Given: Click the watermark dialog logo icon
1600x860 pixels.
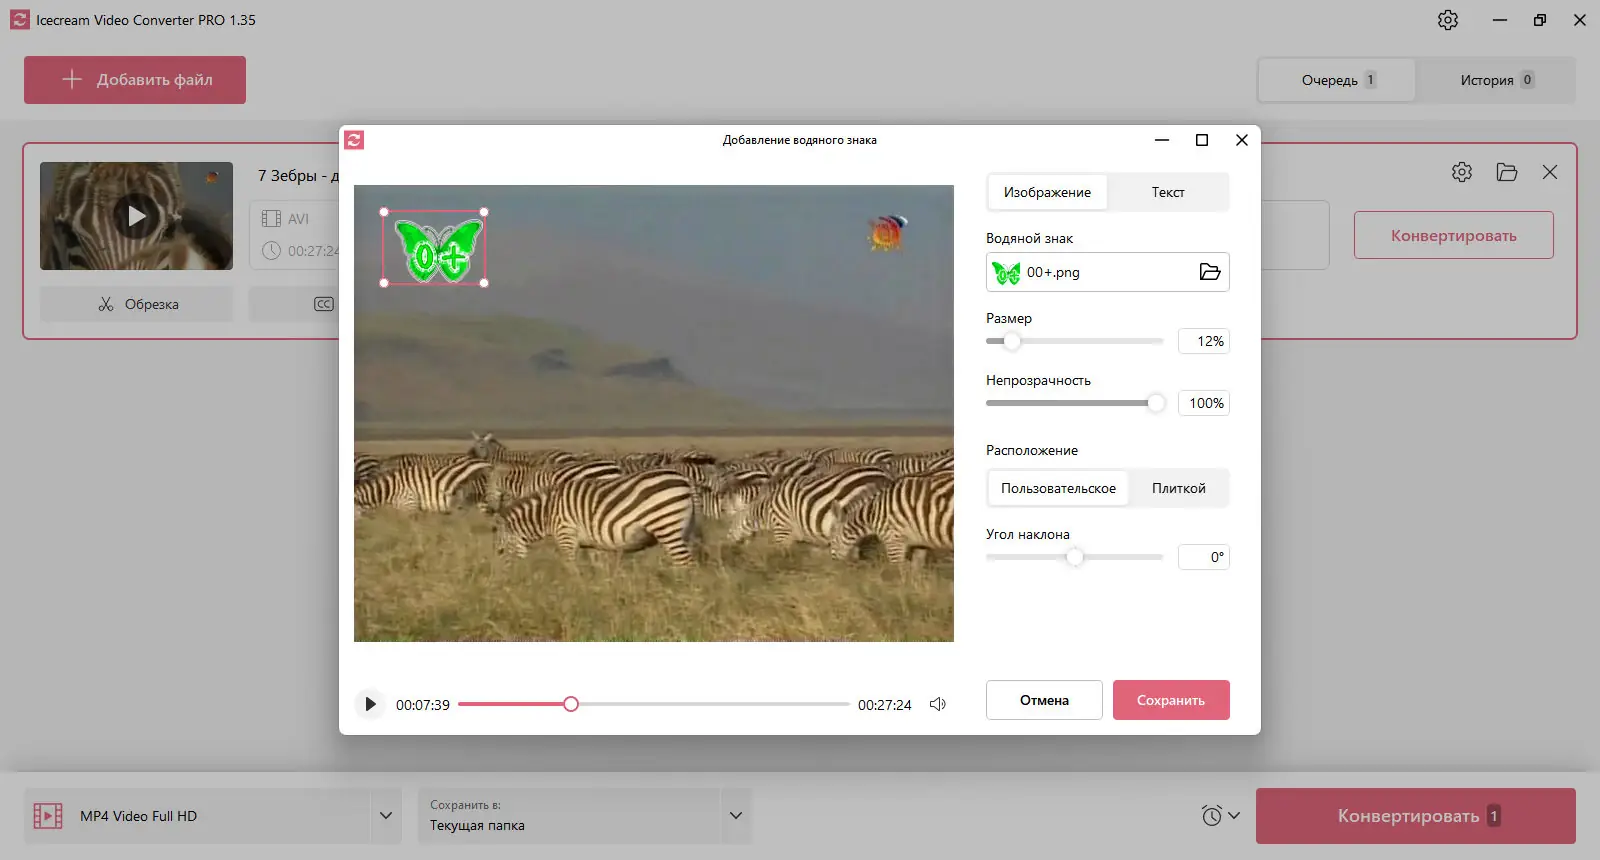Looking at the screenshot, I should pyautogui.click(x=354, y=140).
